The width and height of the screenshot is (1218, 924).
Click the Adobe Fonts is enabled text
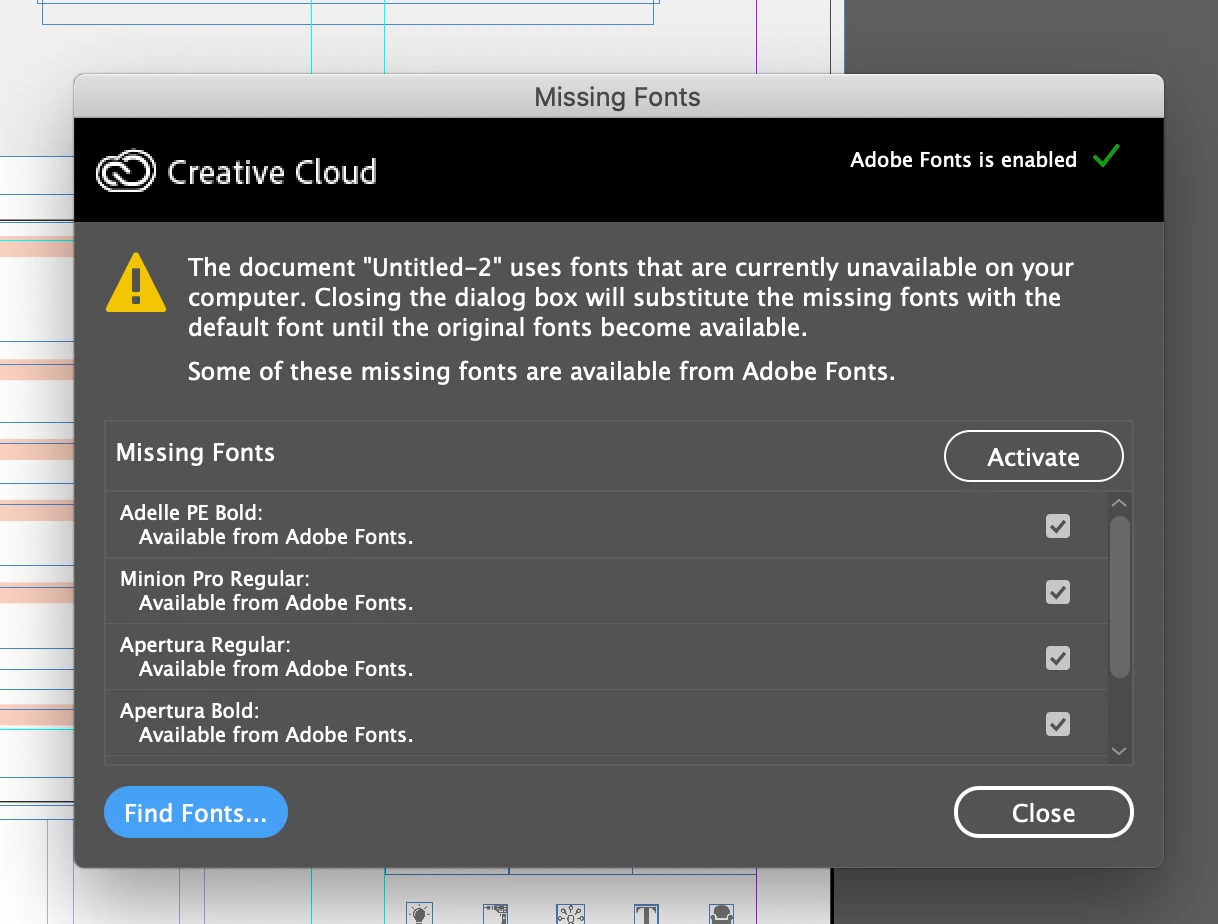coord(963,160)
